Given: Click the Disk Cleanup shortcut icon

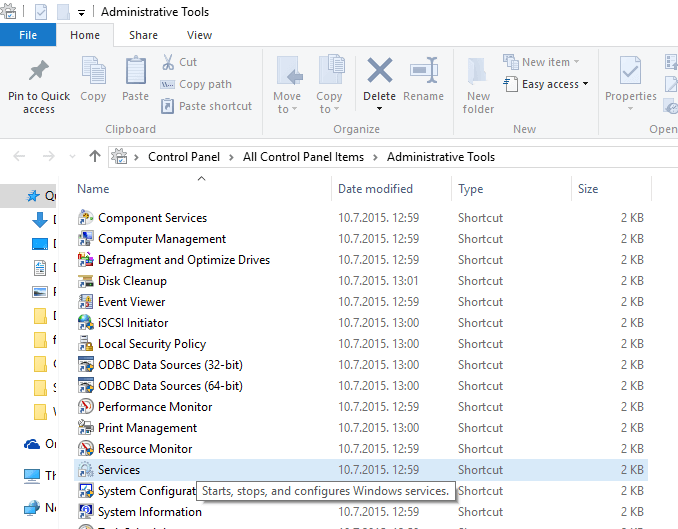Looking at the screenshot, I should 86,281.
